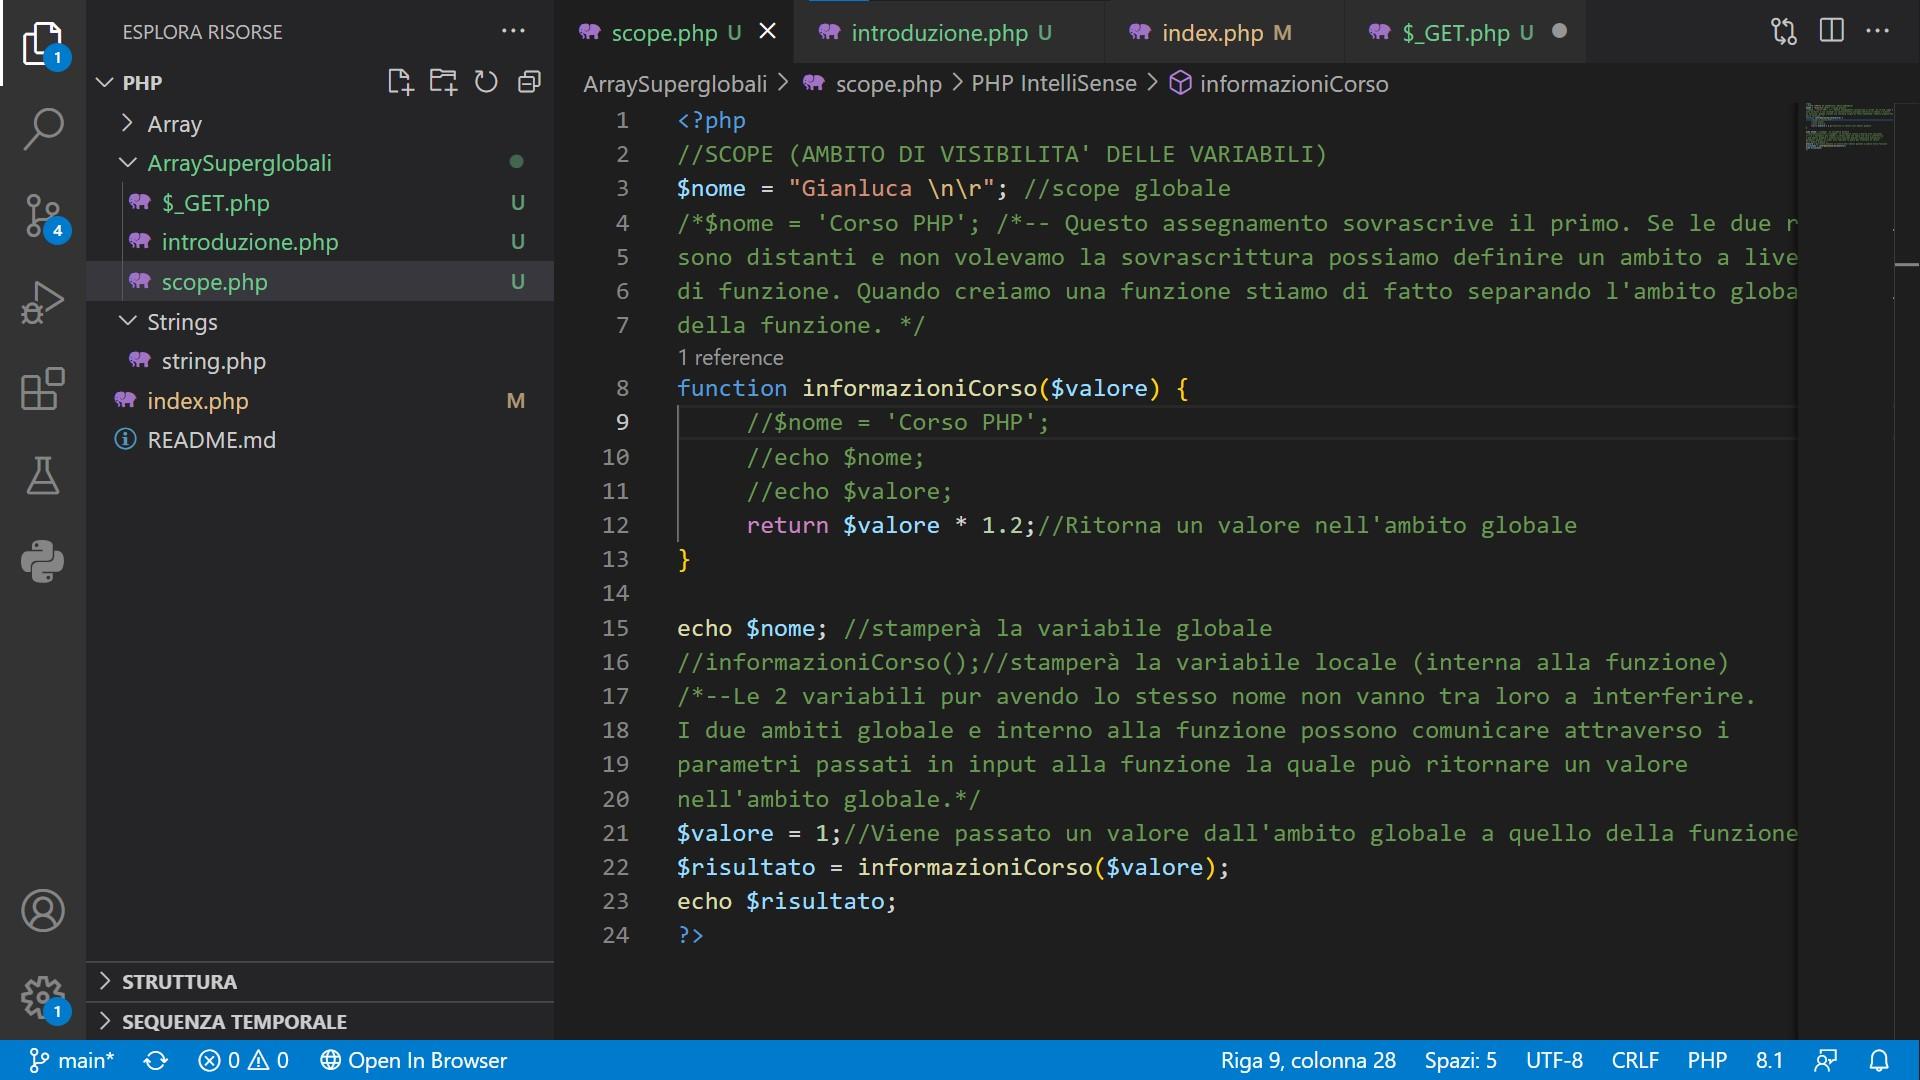Click the 1 reference code lens
The width and height of the screenshot is (1920, 1080).
point(730,357)
